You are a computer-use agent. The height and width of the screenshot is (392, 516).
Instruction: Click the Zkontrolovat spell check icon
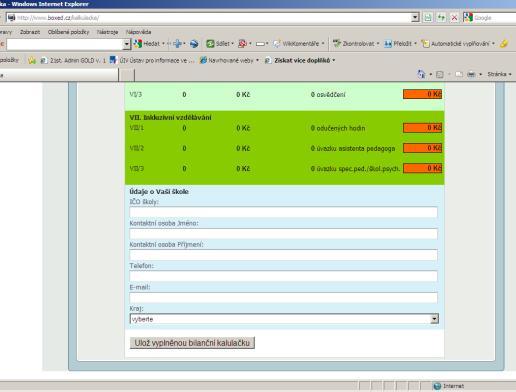pyautogui.click(x=337, y=44)
